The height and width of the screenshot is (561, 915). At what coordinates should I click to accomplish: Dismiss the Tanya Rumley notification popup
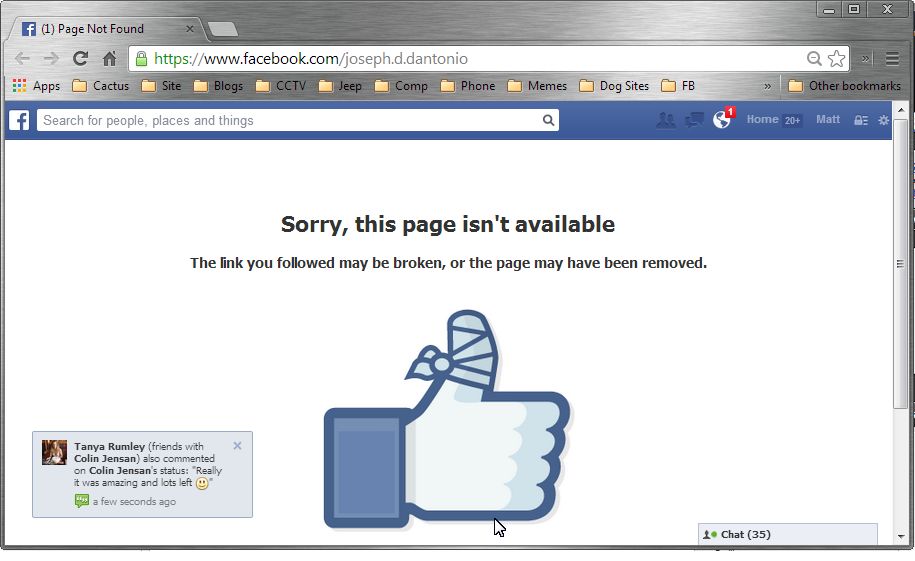pyautogui.click(x=237, y=445)
